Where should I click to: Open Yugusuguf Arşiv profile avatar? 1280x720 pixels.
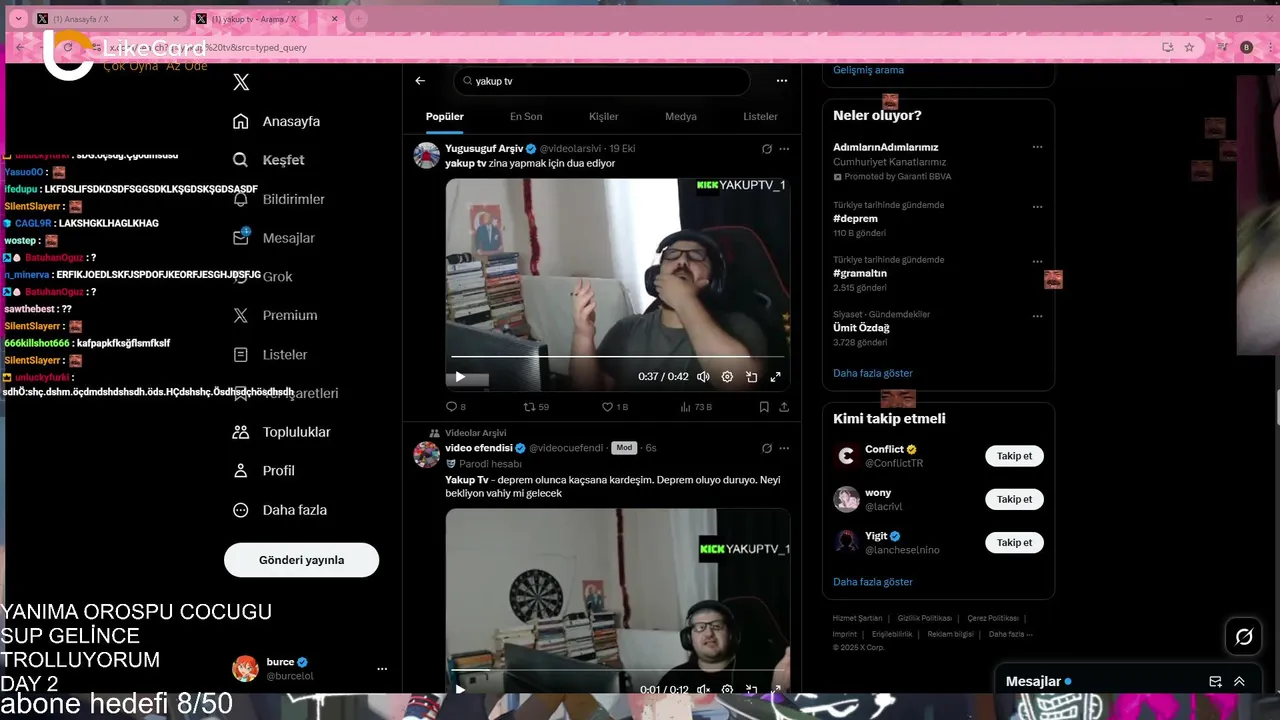(427, 155)
